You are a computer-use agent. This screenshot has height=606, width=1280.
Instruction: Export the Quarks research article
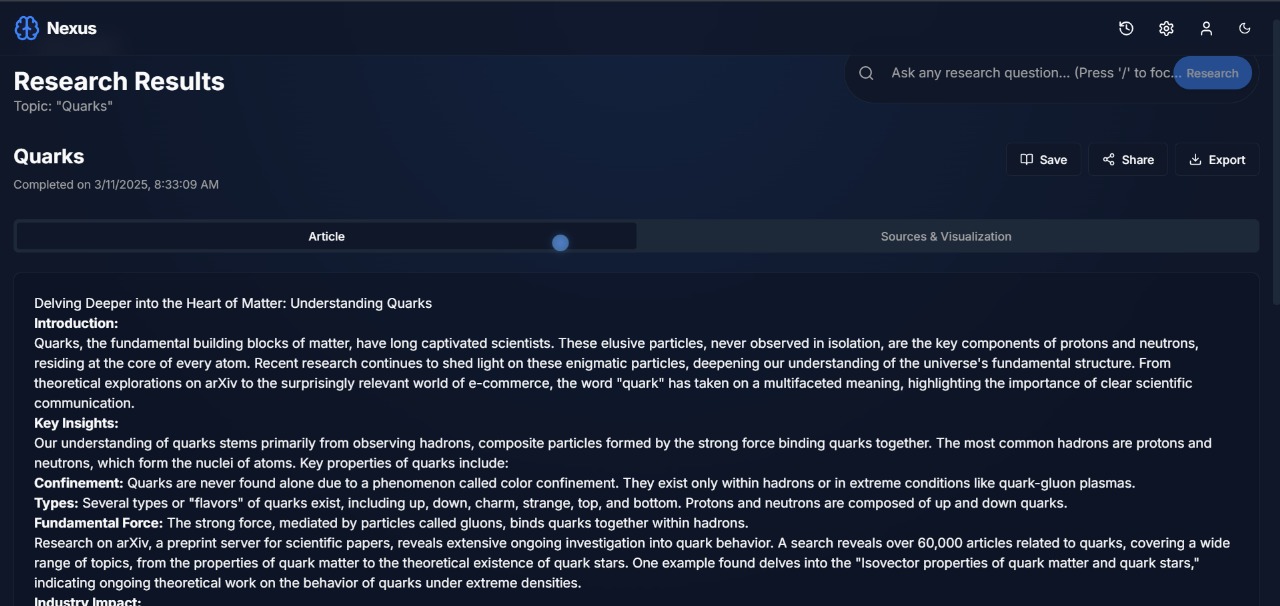coord(1216,160)
